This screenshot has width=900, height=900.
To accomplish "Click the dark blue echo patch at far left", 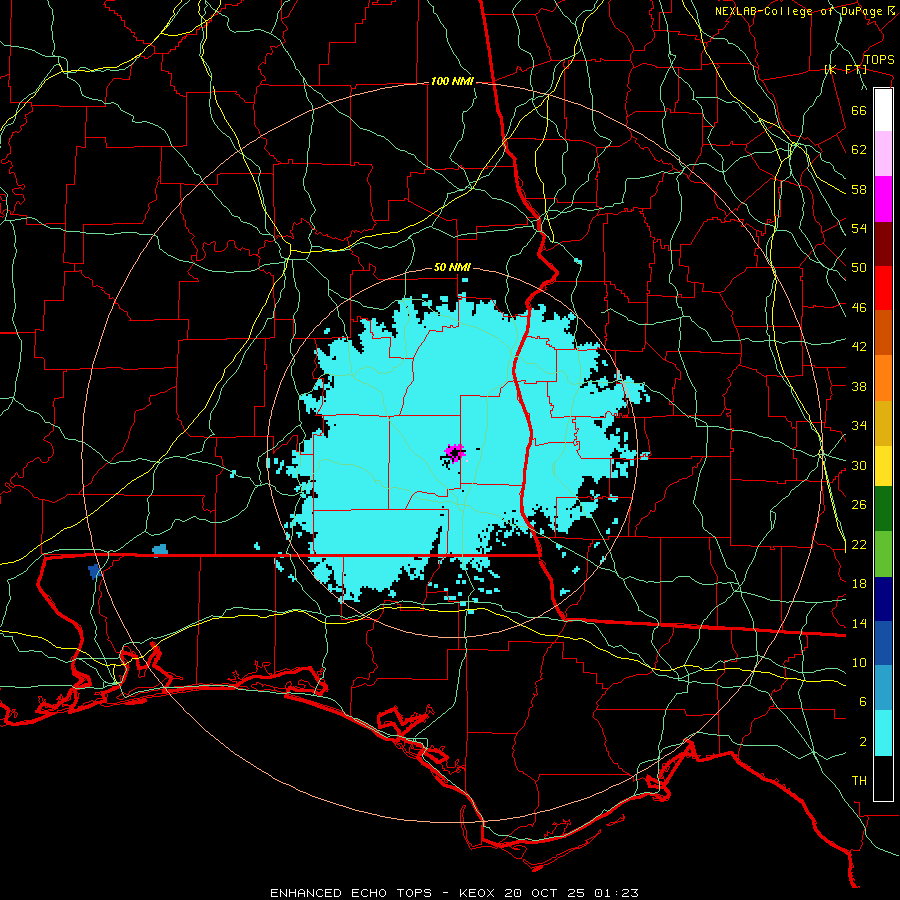I will click(95, 572).
